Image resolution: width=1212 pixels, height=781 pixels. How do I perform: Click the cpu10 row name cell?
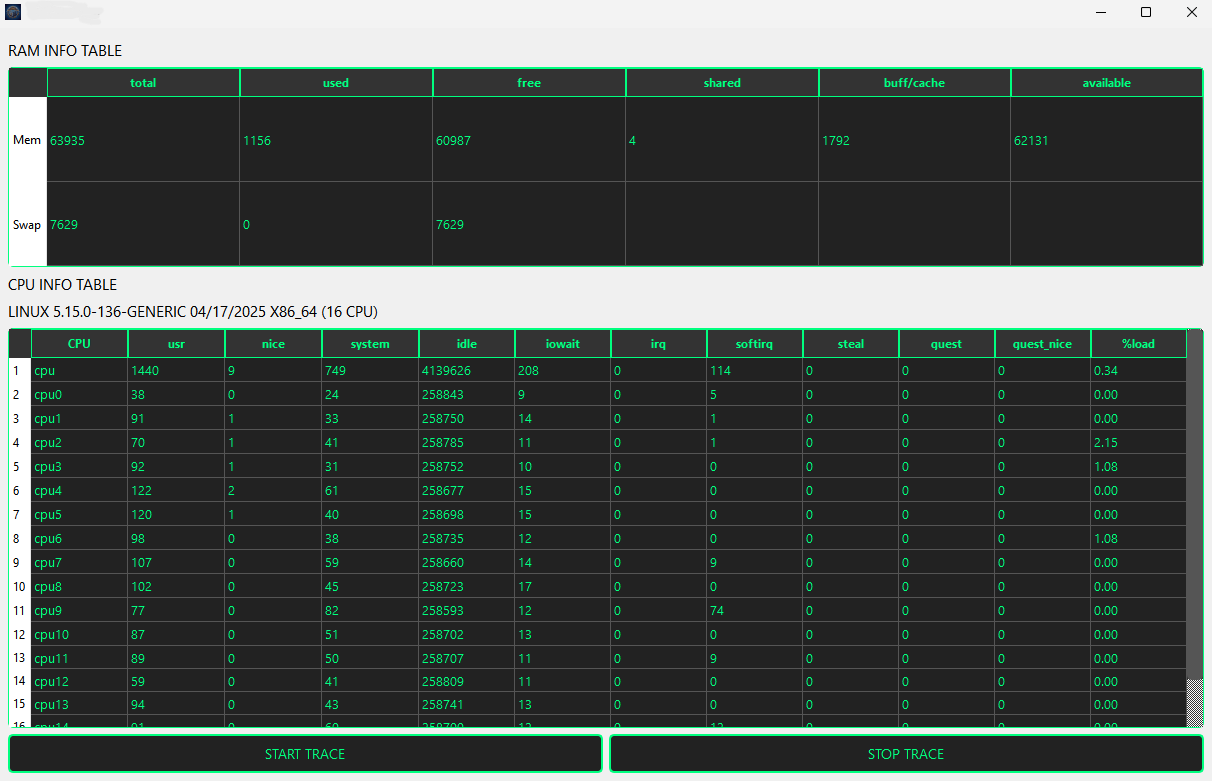(79, 634)
